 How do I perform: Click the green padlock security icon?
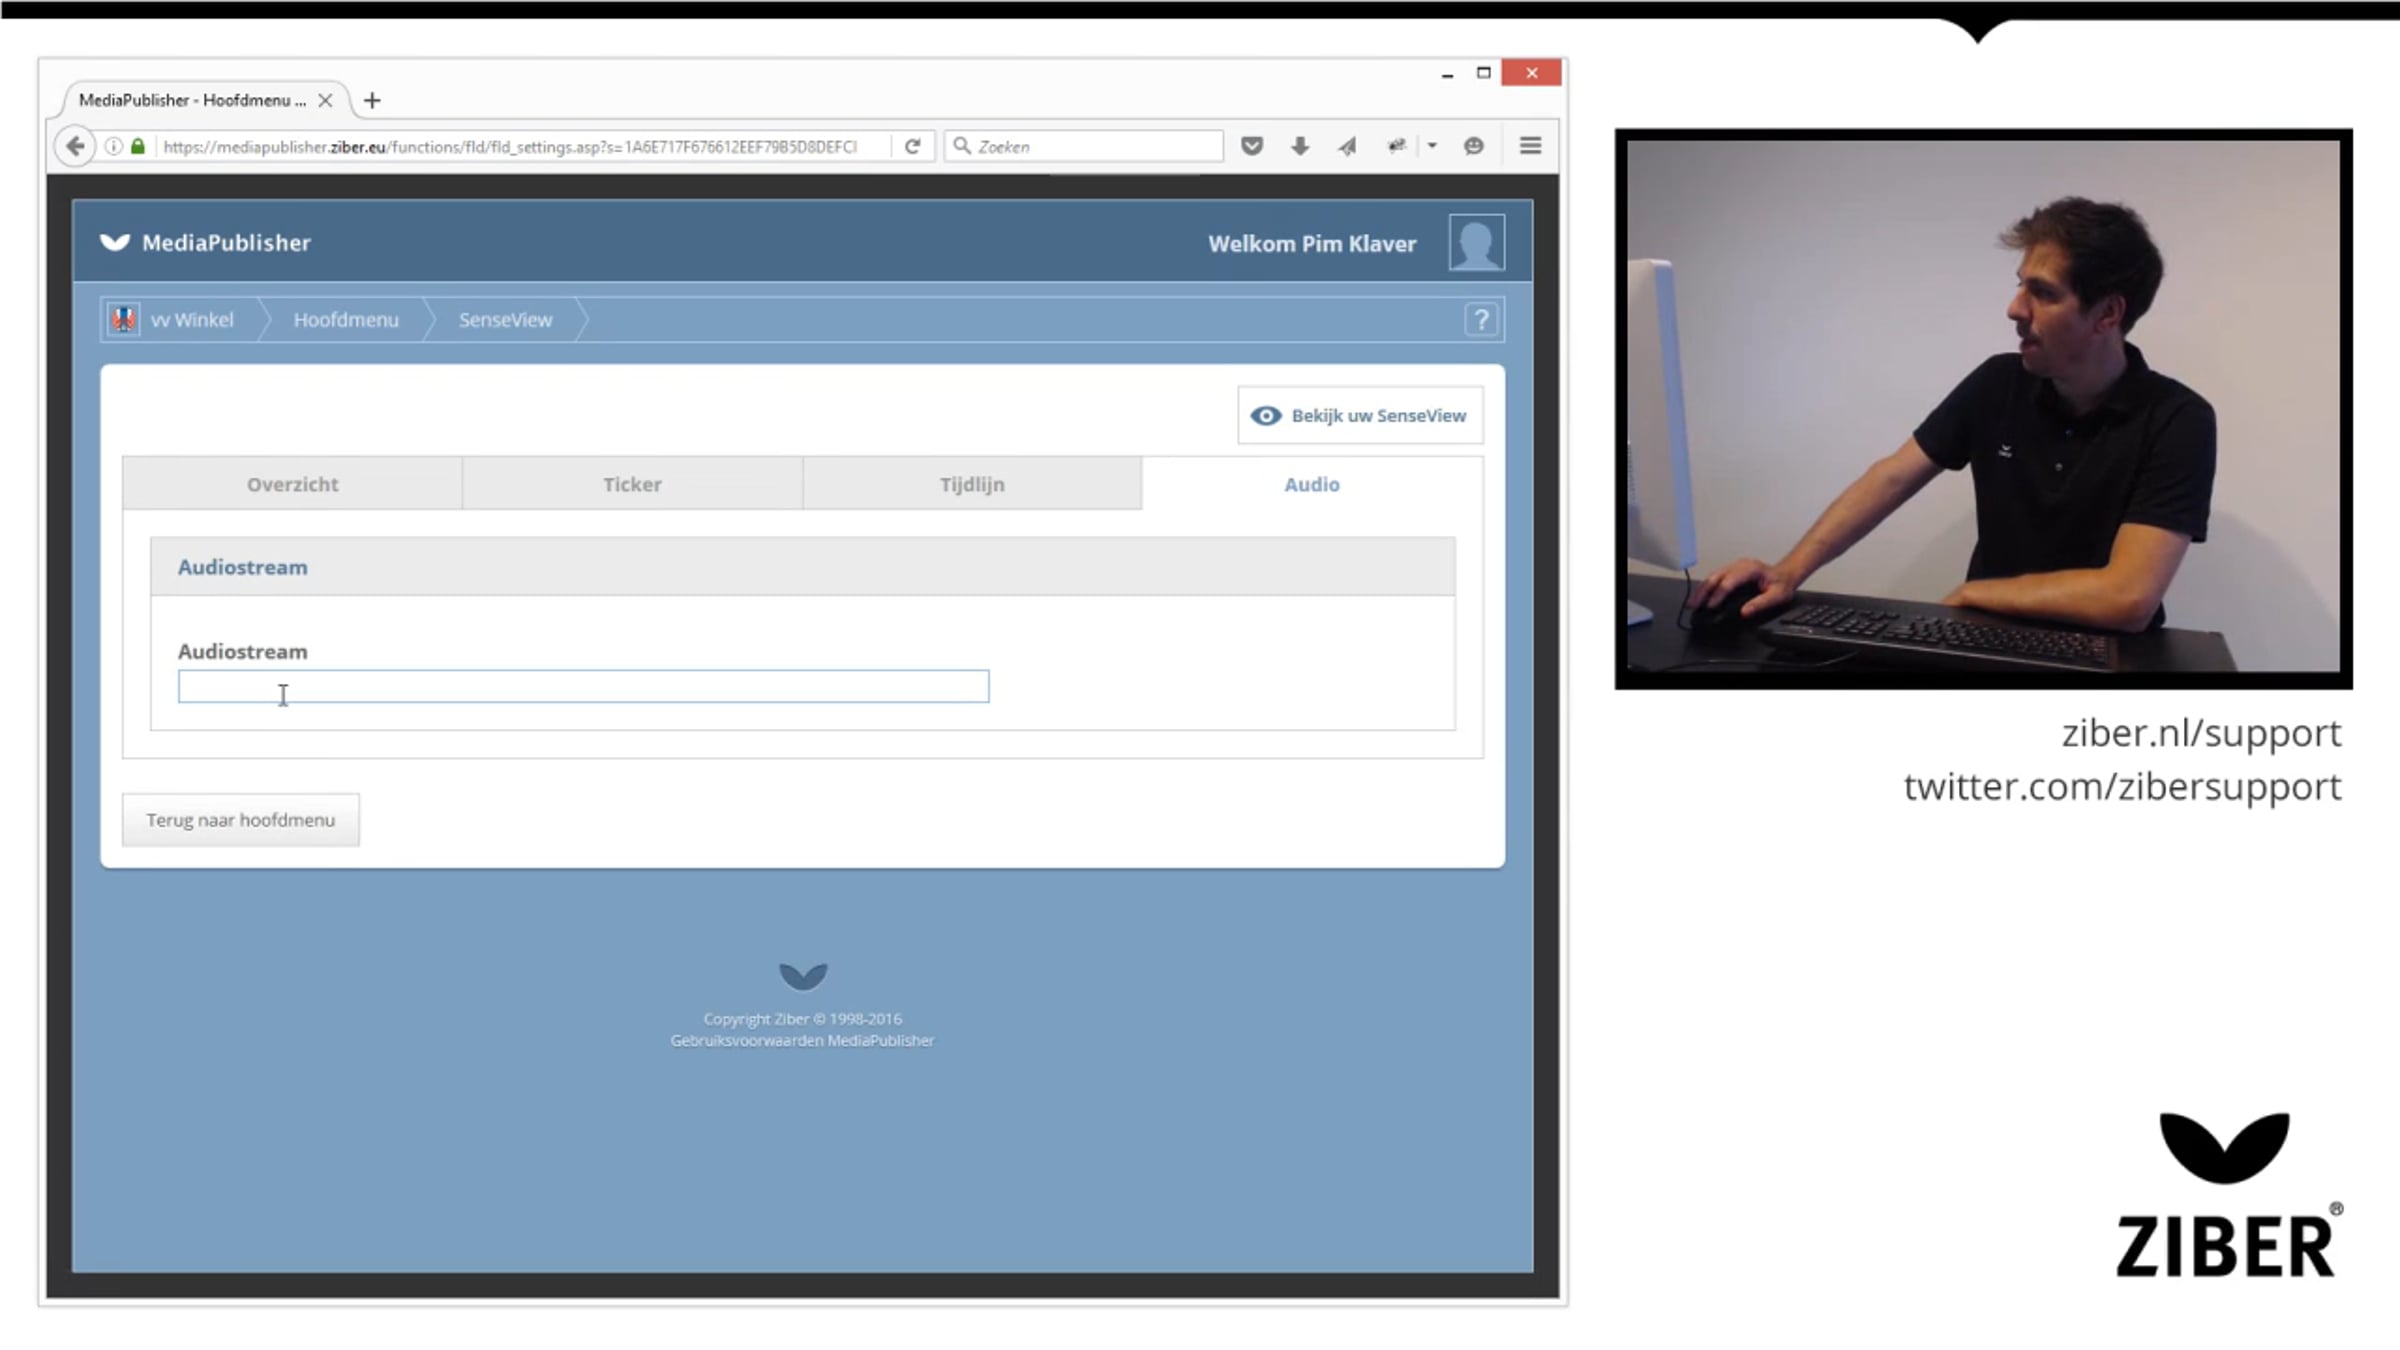pyautogui.click(x=138, y=146)
